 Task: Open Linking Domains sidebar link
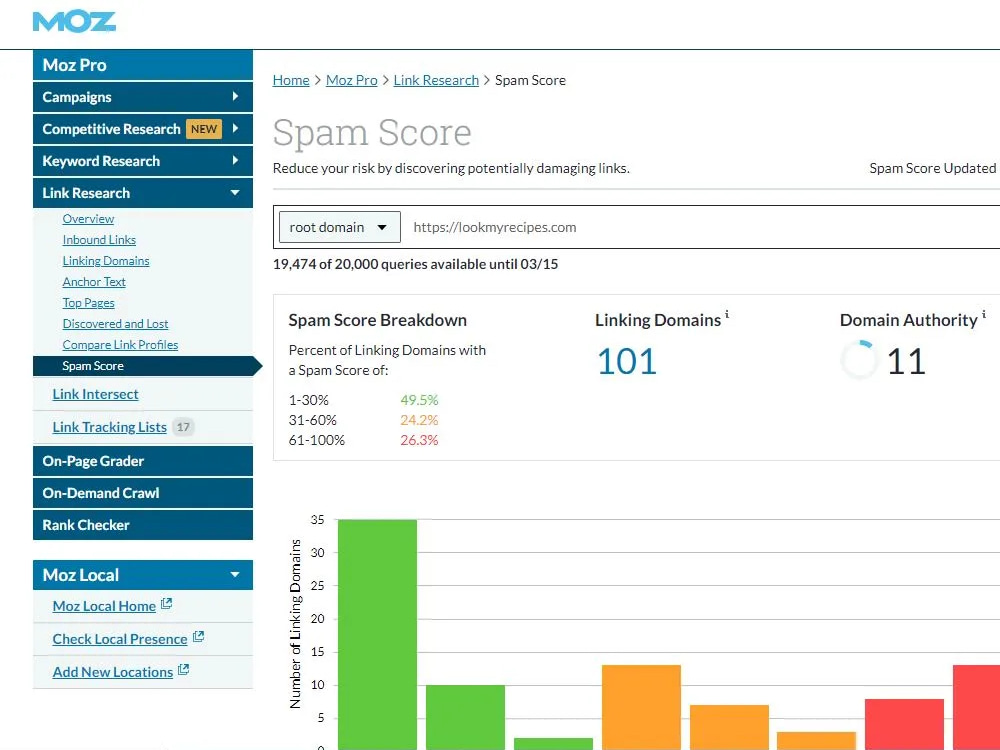point(106,261)
